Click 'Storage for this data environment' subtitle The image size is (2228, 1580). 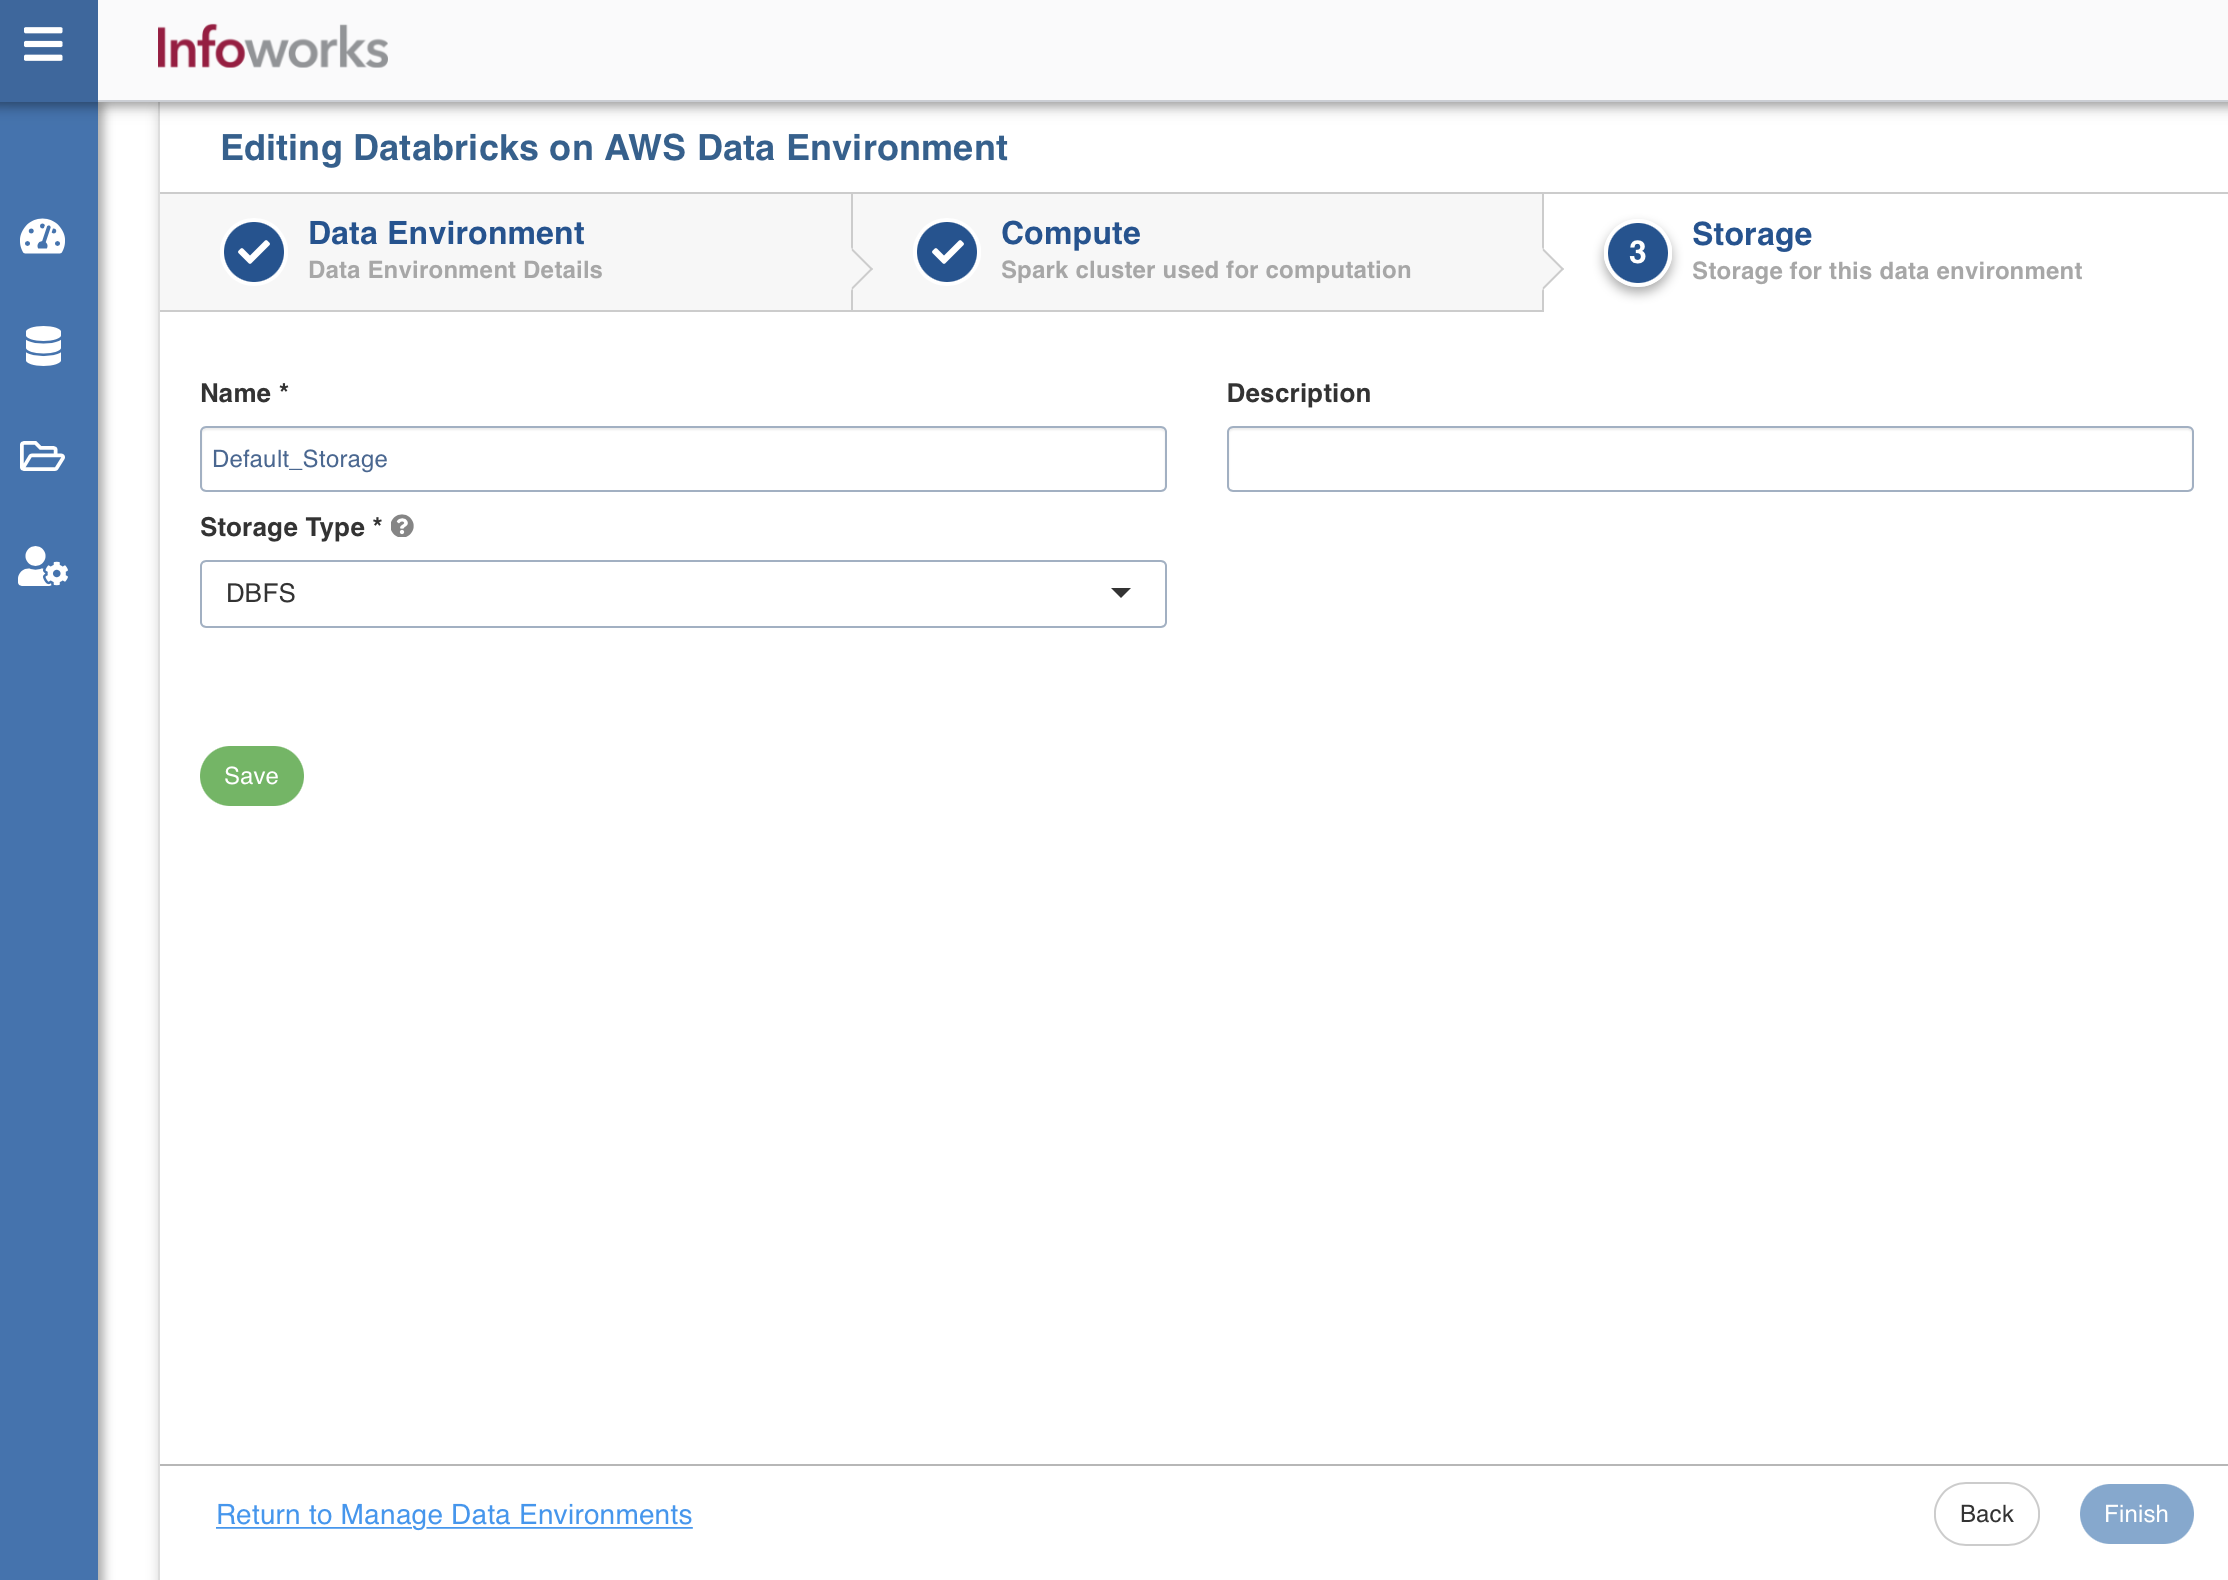tap(1886, 271)
